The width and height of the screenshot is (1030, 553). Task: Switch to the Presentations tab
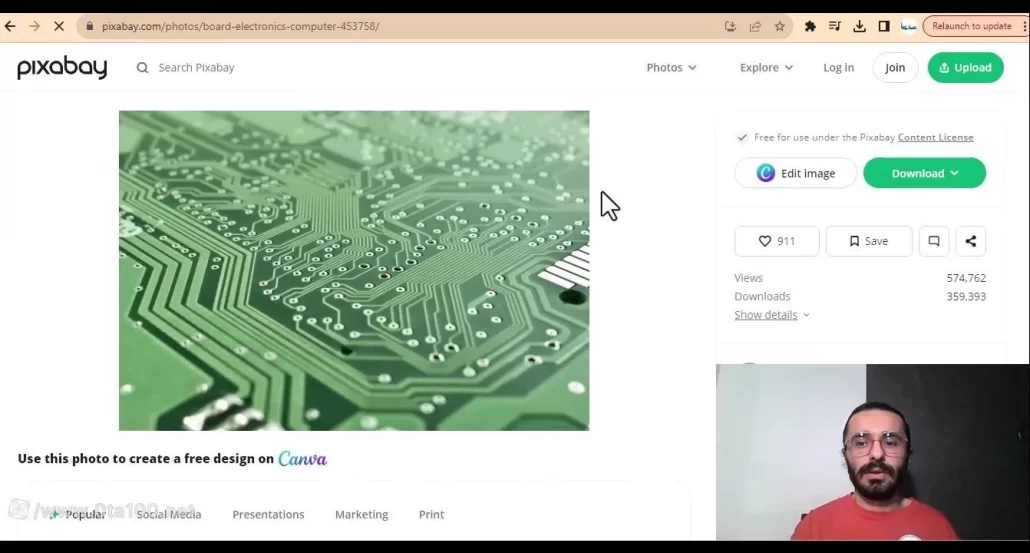coord(268,514)
